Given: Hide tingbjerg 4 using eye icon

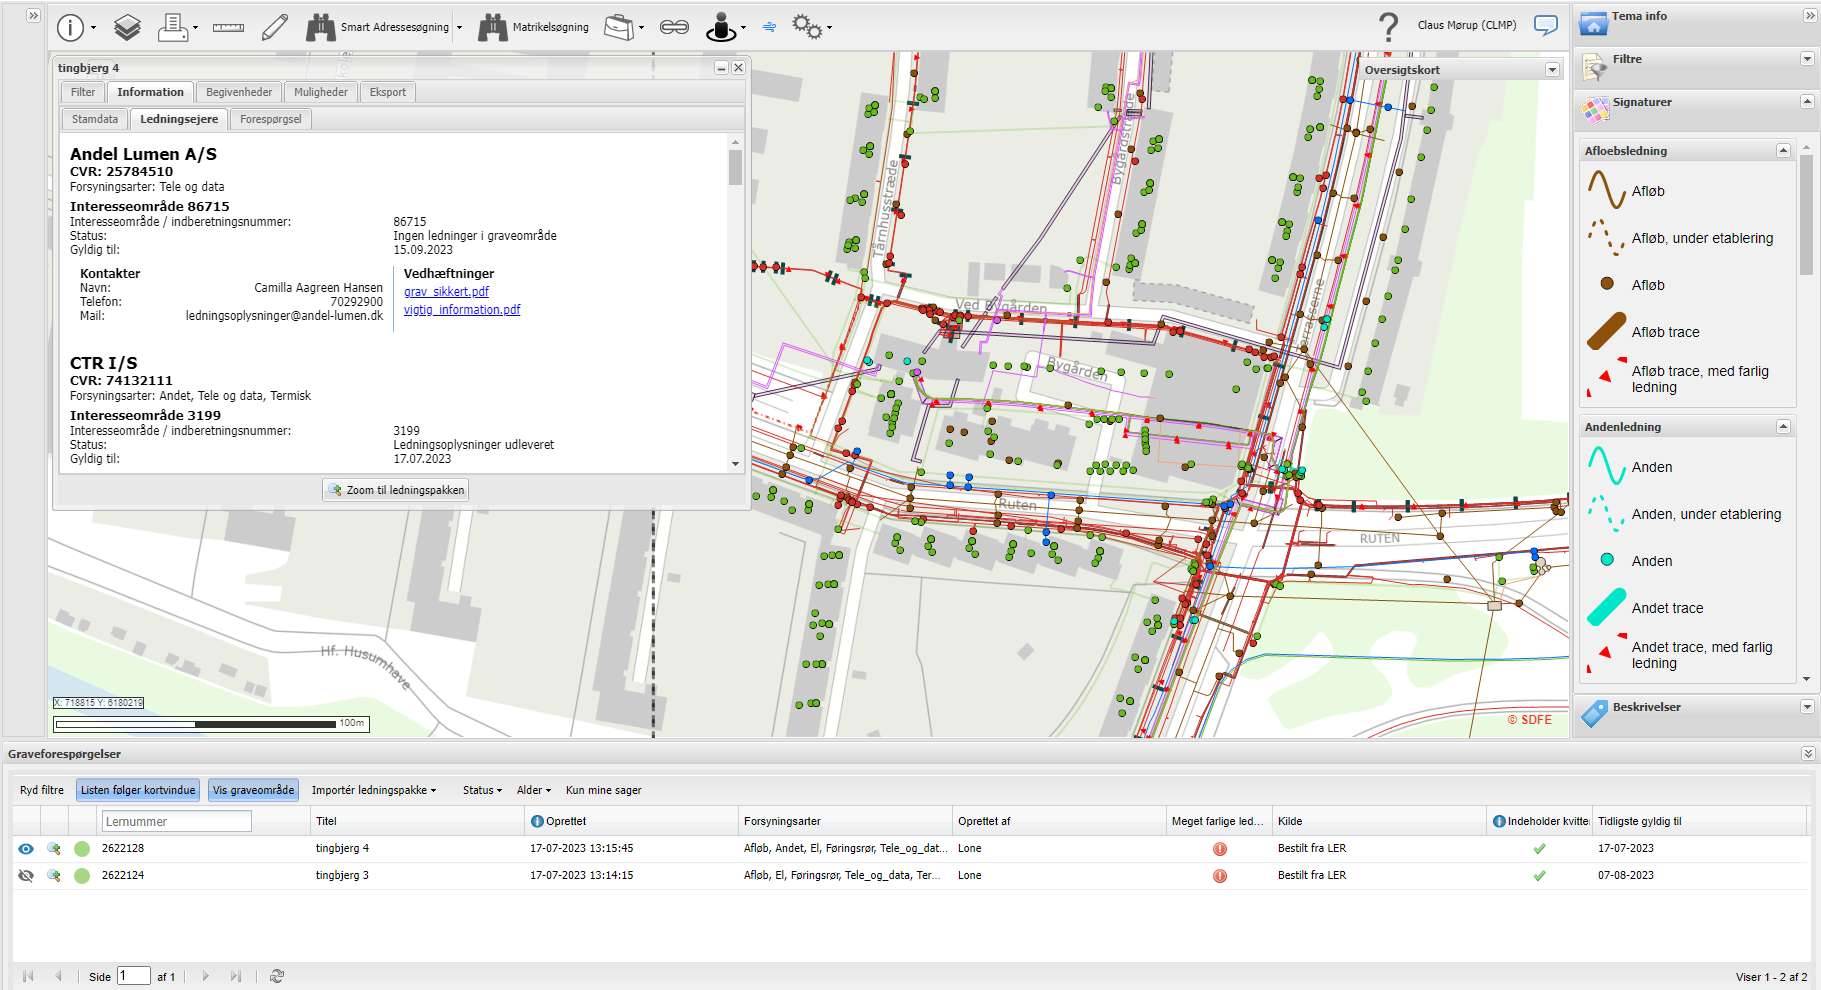Looking at the screenshot, I should tap(26, 848).
